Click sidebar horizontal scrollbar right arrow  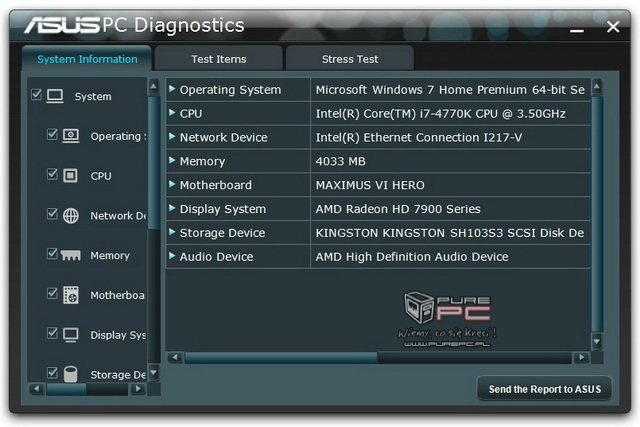[138, 389]
